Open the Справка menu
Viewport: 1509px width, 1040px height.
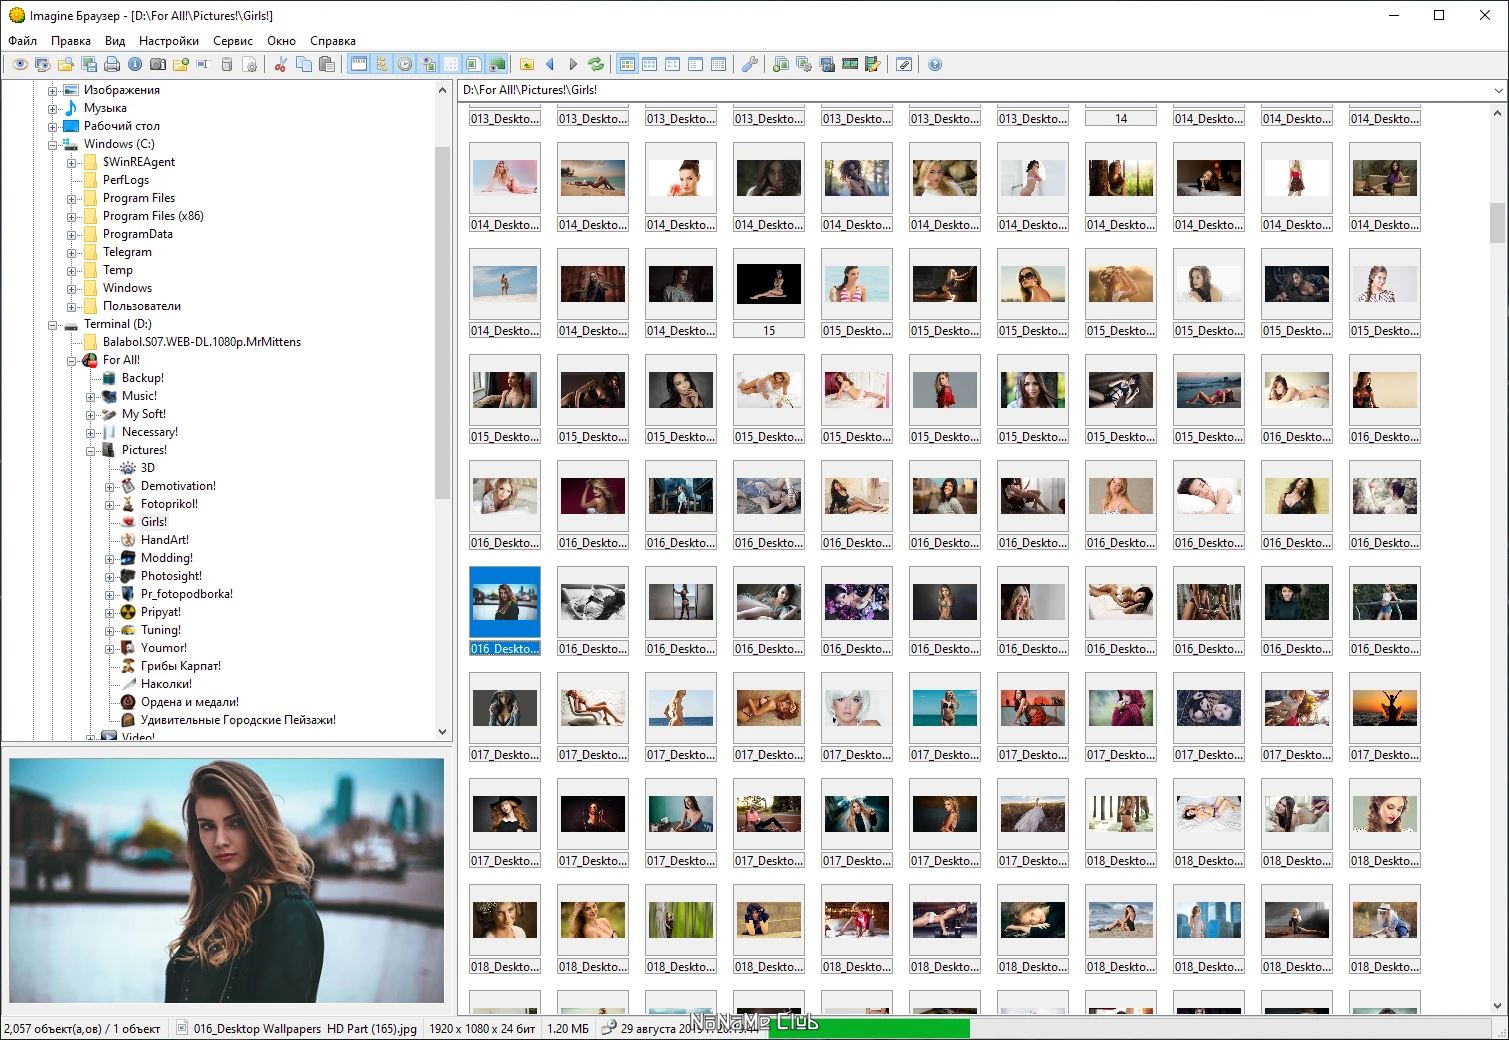click(333, 41)
